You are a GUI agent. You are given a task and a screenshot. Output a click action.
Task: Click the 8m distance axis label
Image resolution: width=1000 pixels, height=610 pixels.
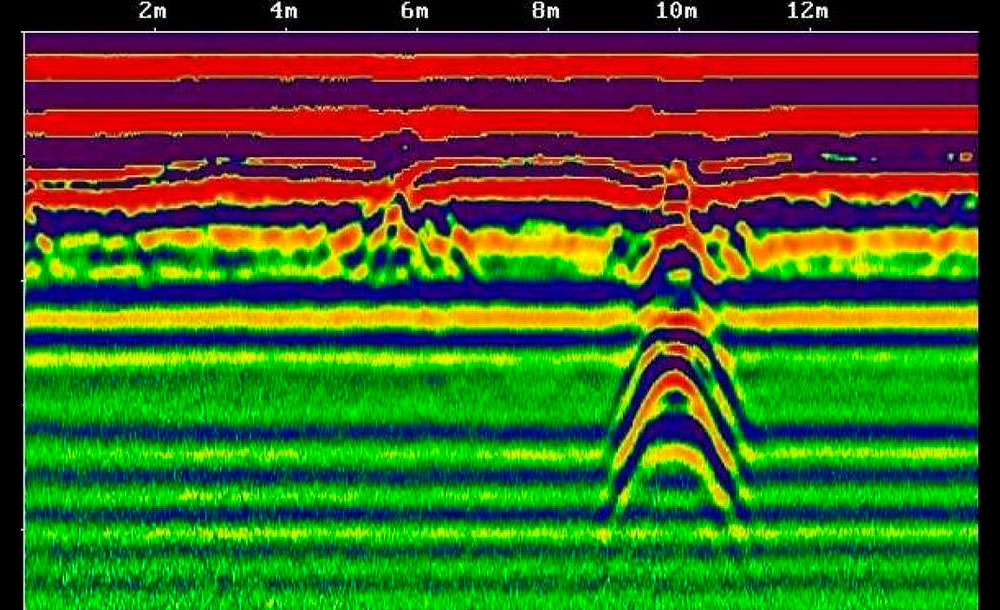546,12
